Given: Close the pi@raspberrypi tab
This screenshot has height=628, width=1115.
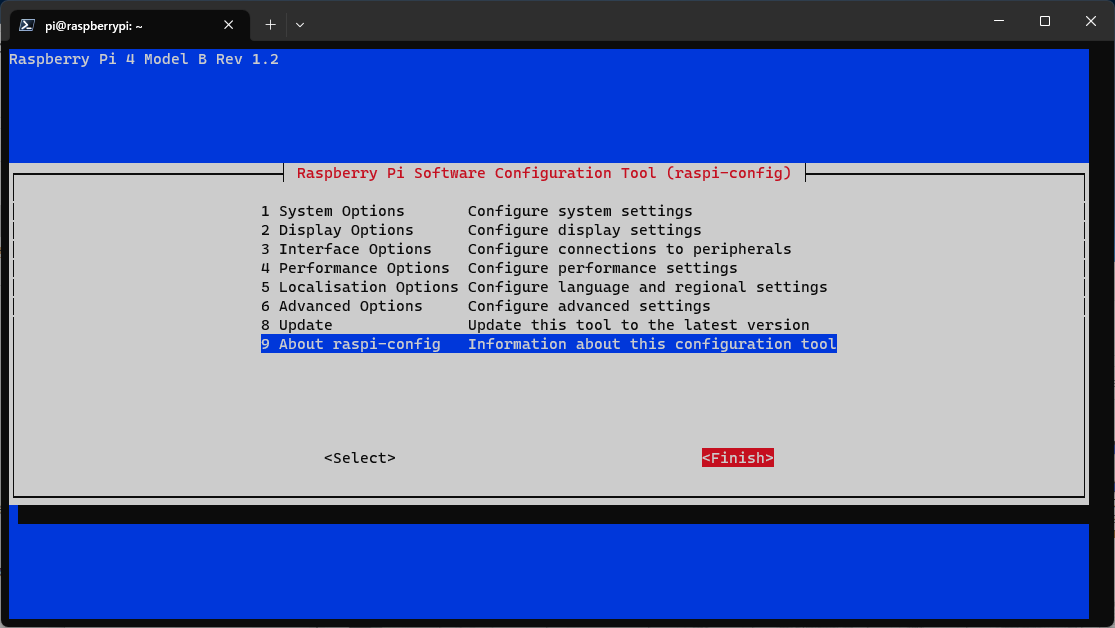Looking at the screenshot, I should pos(228,25).
